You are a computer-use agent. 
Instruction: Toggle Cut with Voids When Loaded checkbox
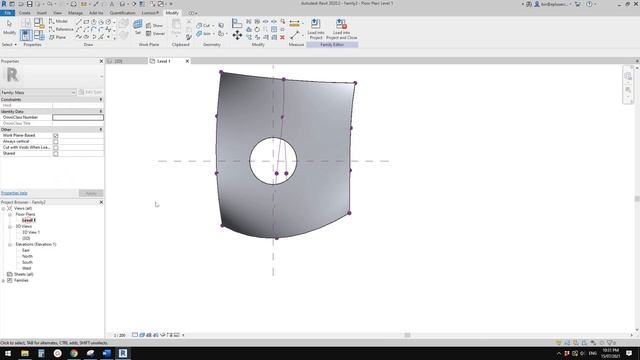point(56,147)
